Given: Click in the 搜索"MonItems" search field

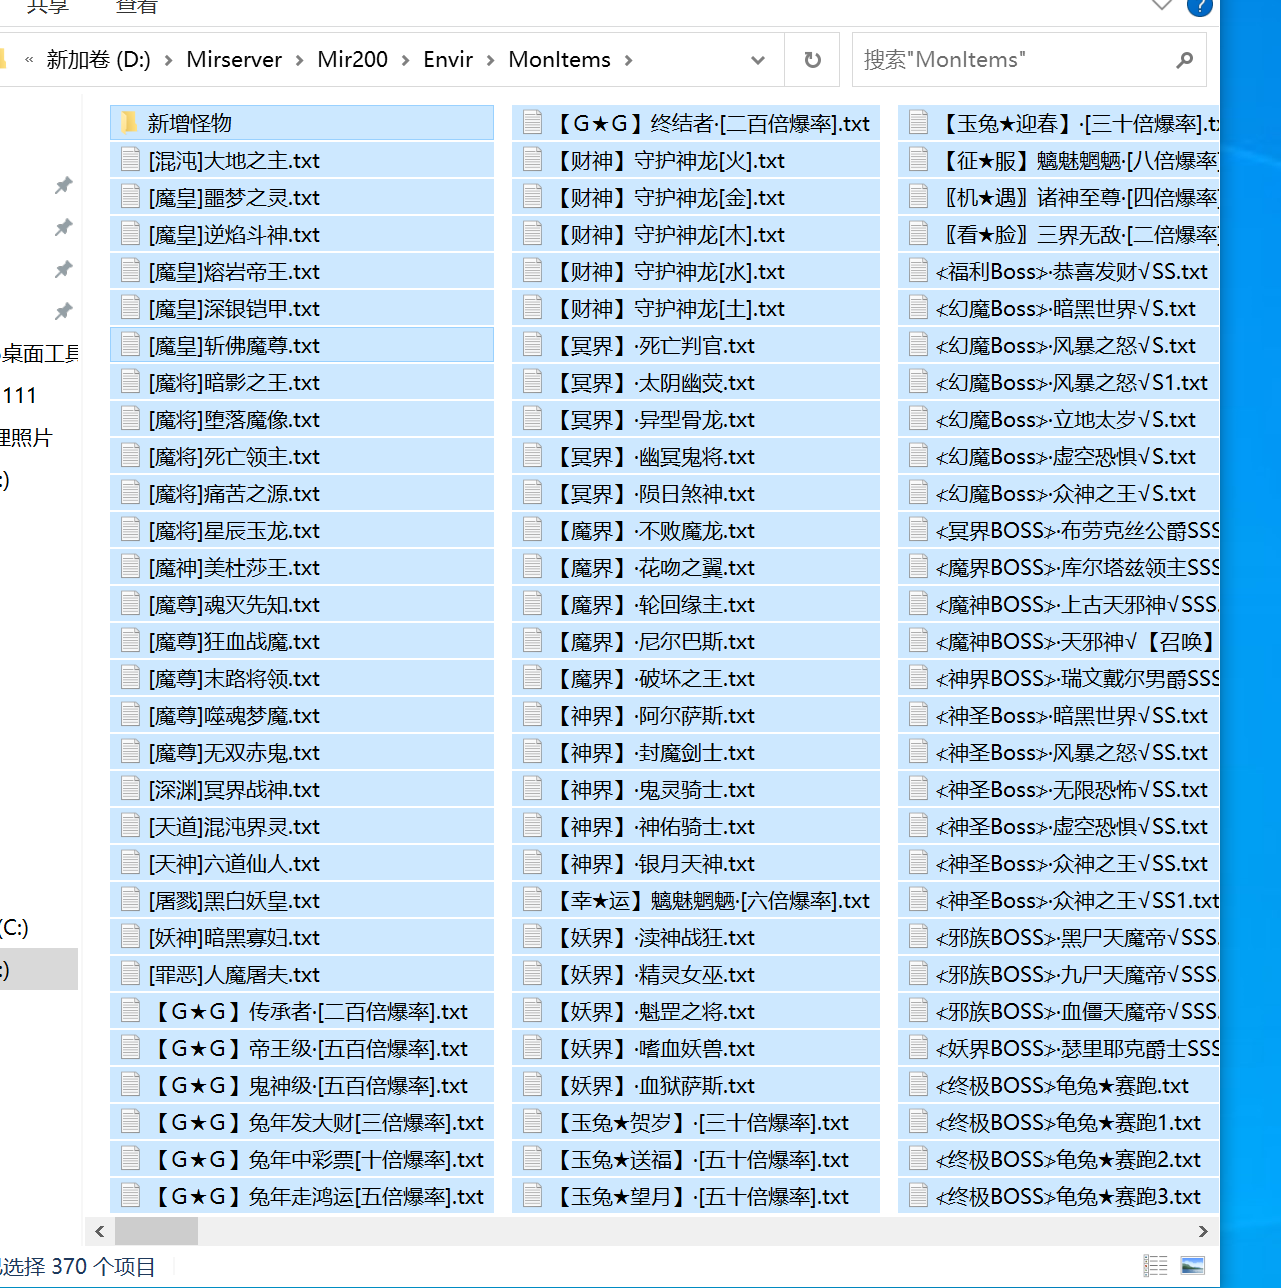Looking at the screenshot, I should 1015,60.
